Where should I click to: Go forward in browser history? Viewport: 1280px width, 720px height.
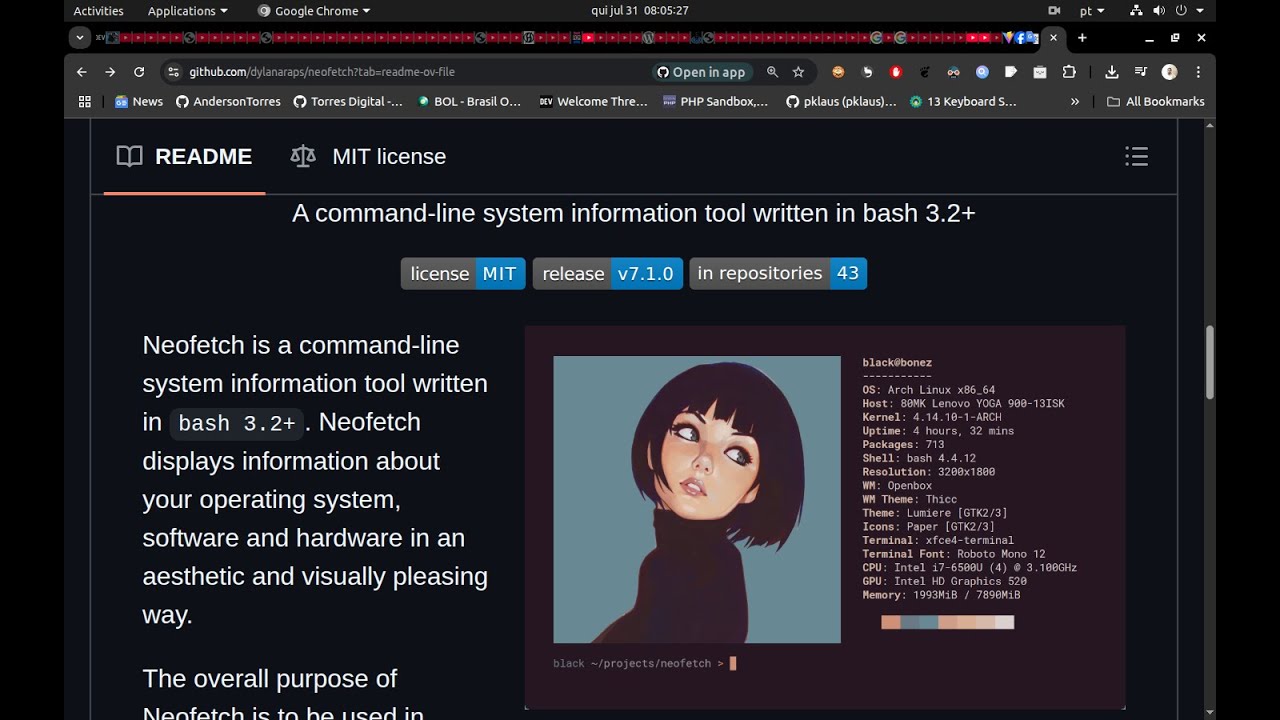[x=110, y=72]
